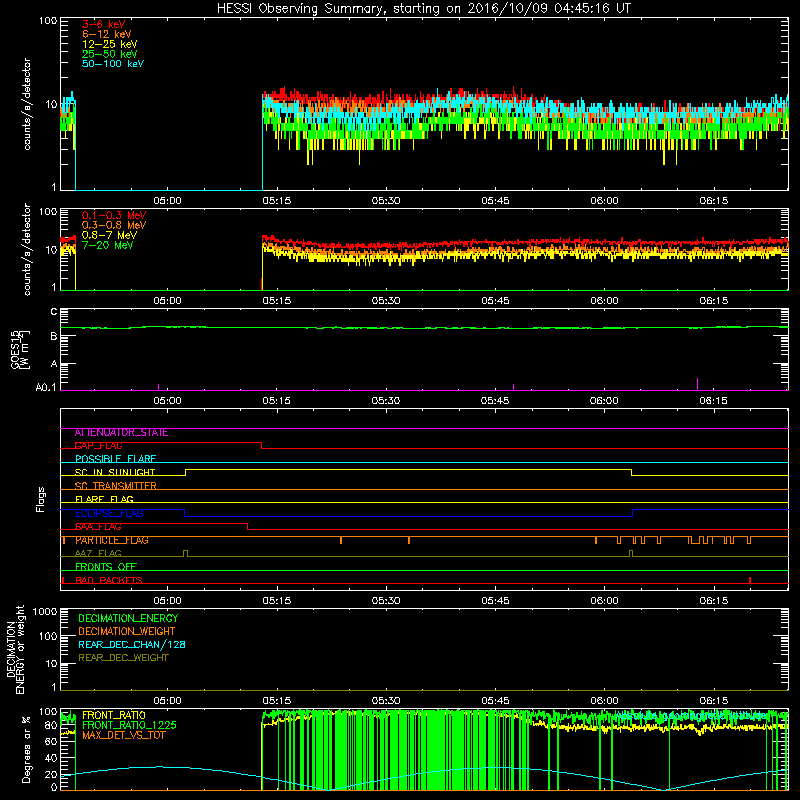Viewport: 800px width, 800px height.
Task: Select the DECIMATION_ENERGY legend label
Action: click(128, 618)
